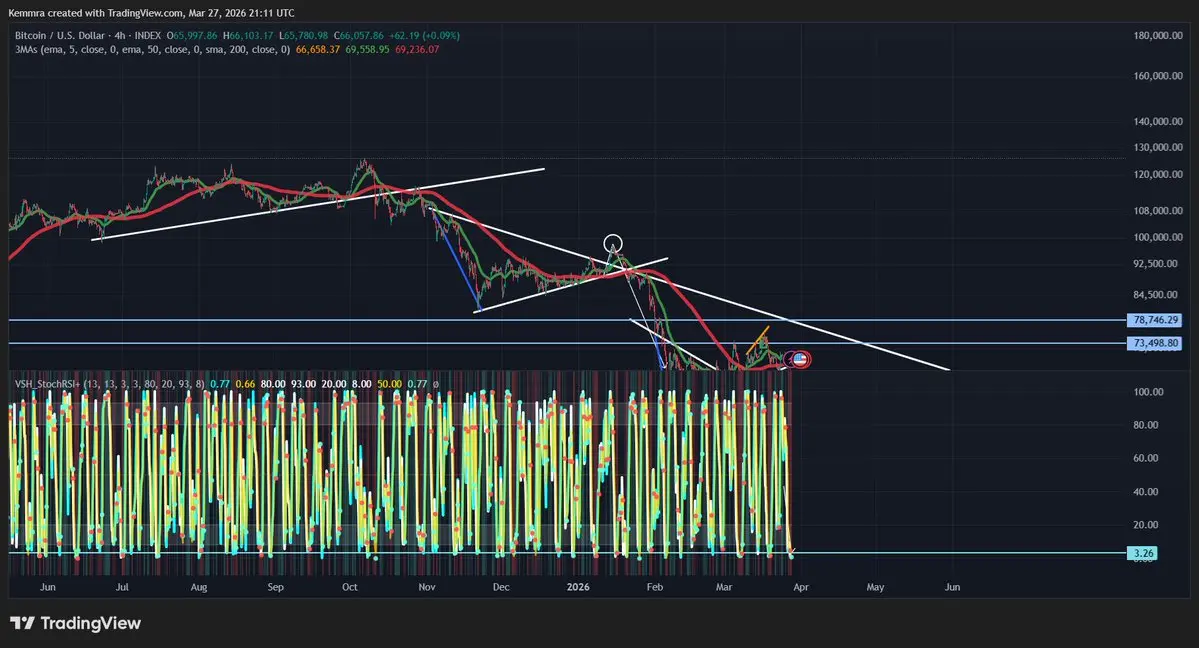This screenshot has width=1199, height=648.
Task: Click the yellow 50.00 value in StochRSI legend
Action: click(390, 383)
